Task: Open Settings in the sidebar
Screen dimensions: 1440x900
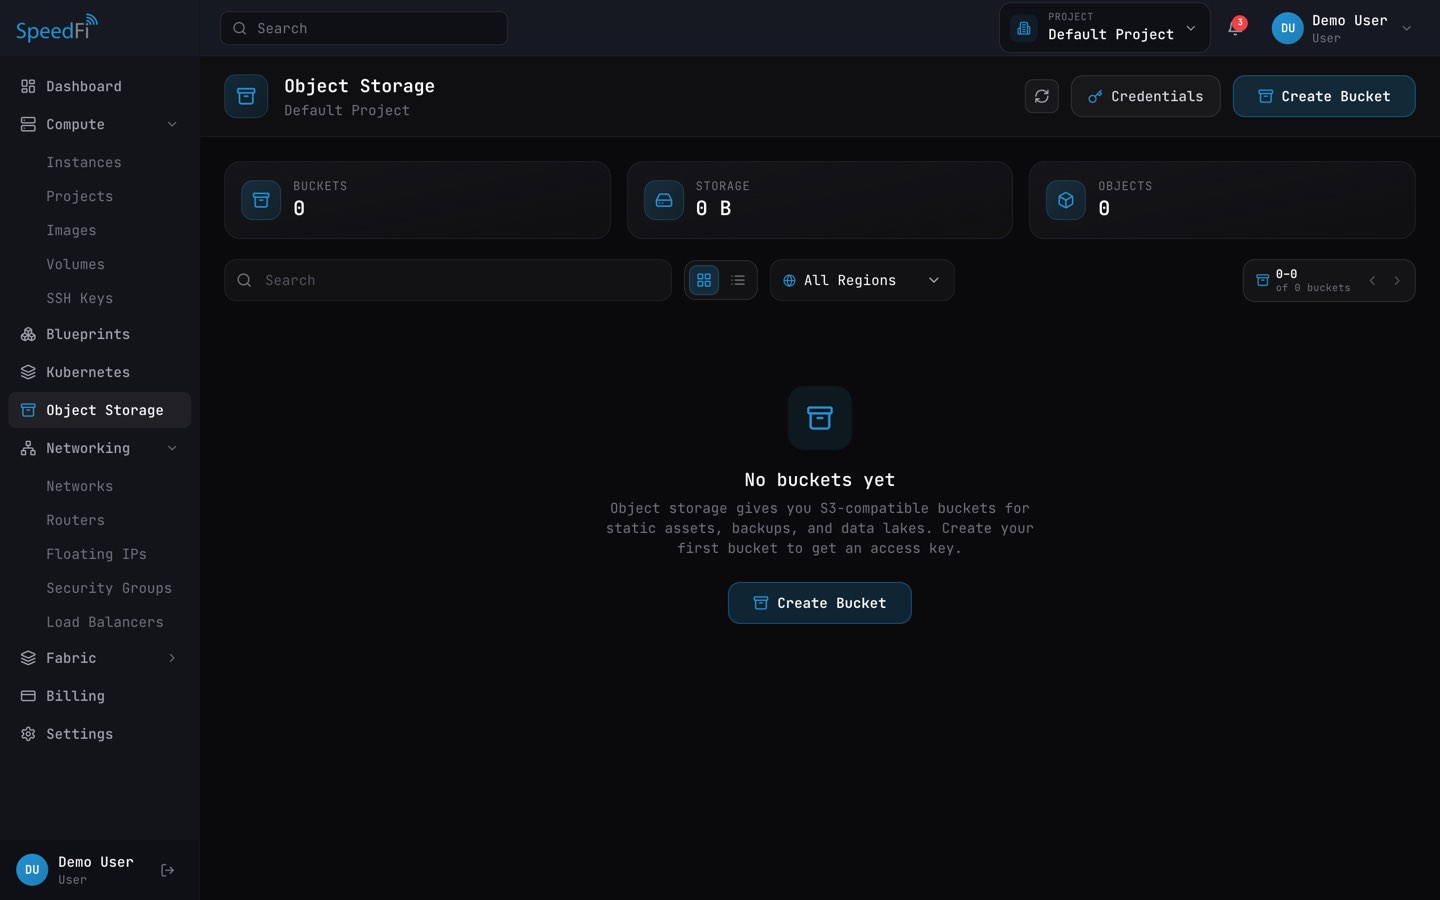Action: click(x=99, y=734)
